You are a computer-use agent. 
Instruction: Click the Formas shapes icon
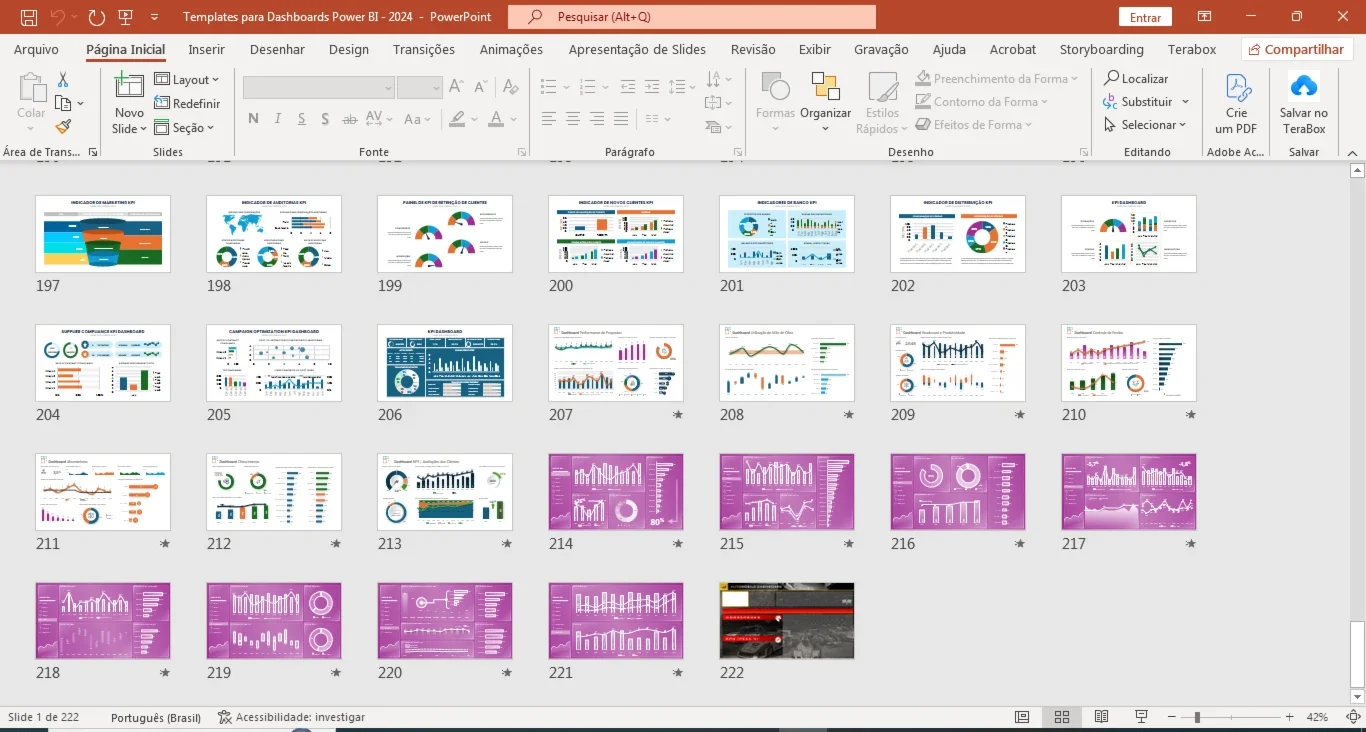pos(775,88)
